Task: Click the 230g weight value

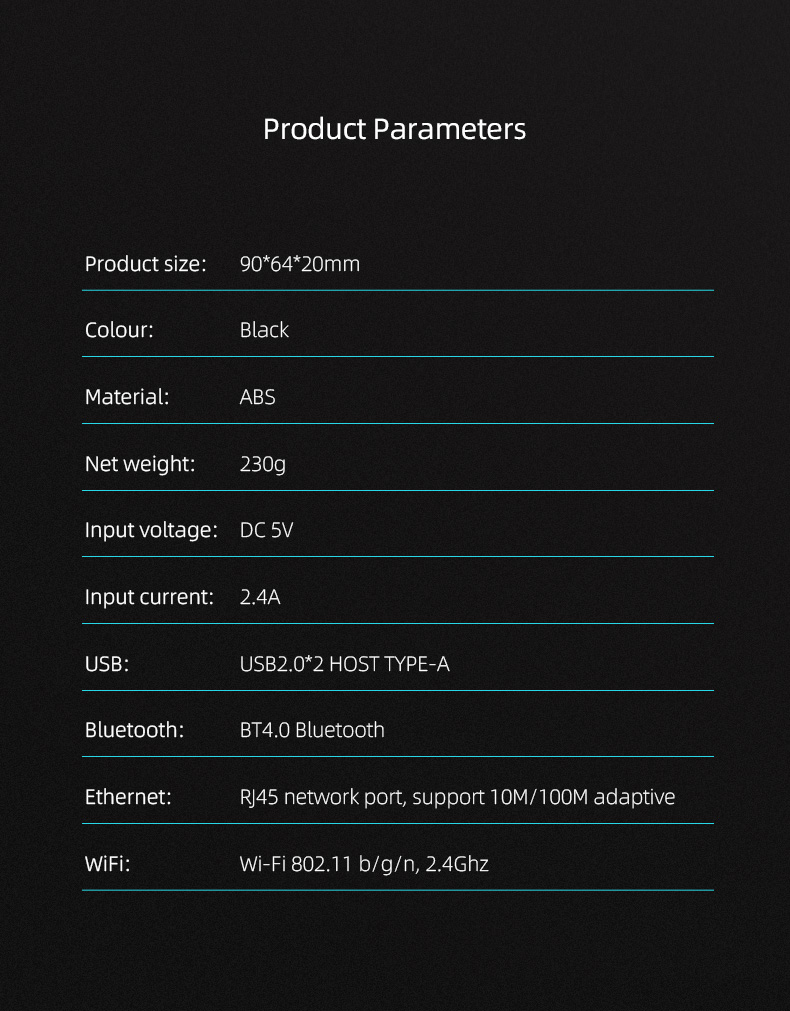Action: pyautogui.click(x=262, y=464)
